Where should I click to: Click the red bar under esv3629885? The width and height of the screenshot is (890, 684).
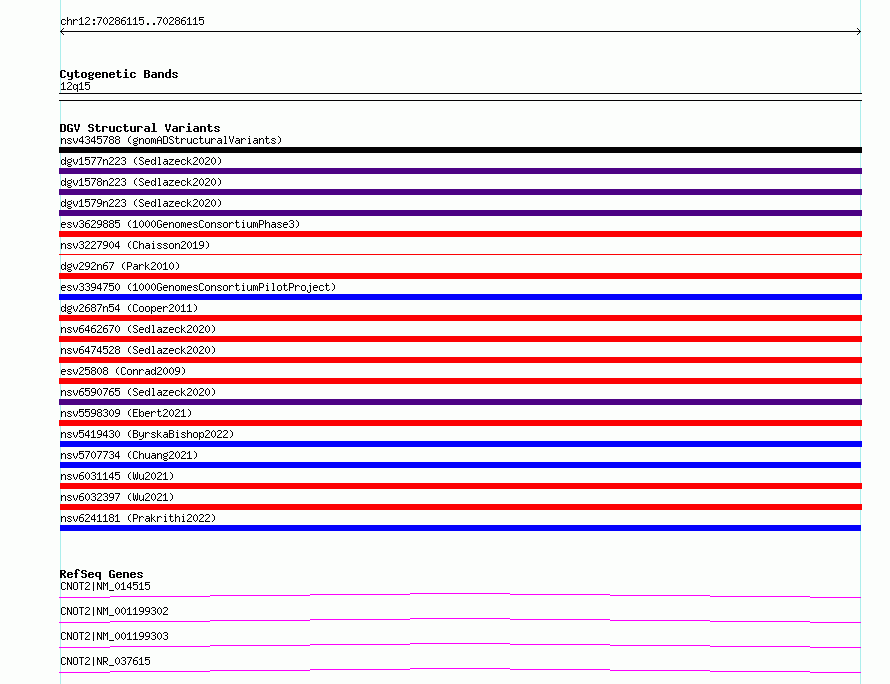[x=460, y=234]
